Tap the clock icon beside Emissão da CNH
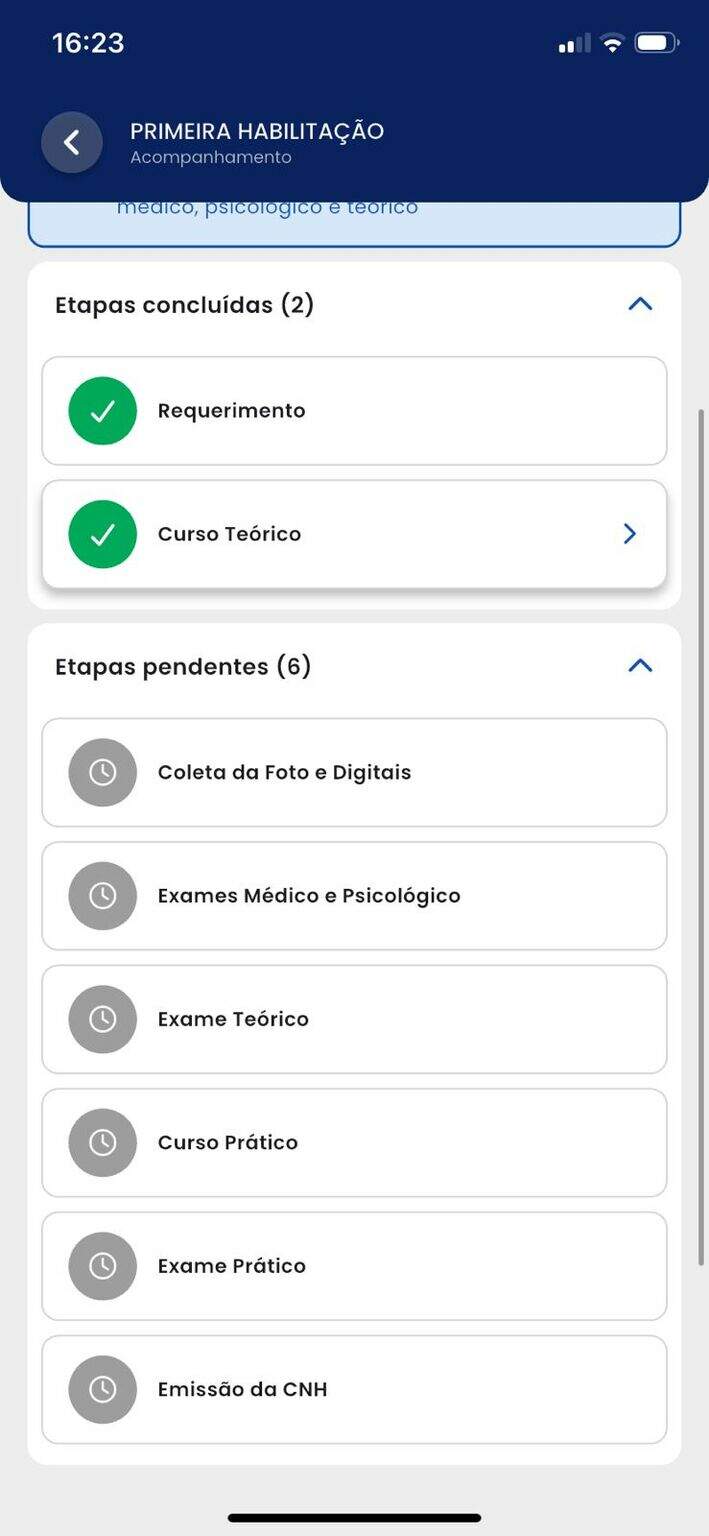The width and height of the screenshot is (709, 1536). pyautogui.click(x=102, y=1389)
